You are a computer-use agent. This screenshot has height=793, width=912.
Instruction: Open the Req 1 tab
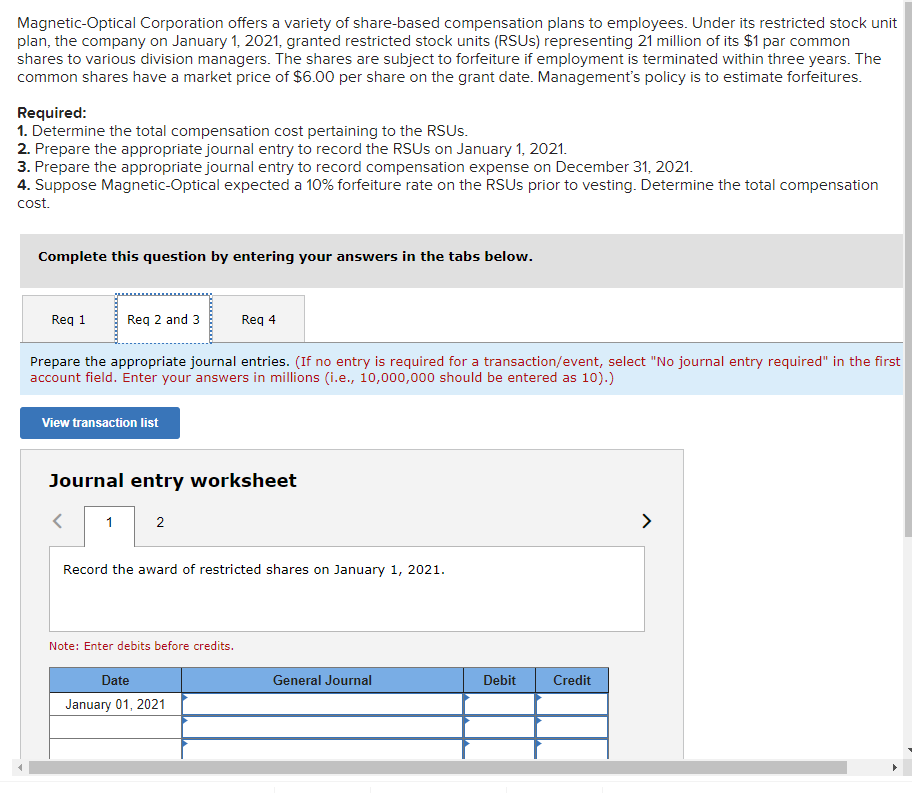click(69, 319)
